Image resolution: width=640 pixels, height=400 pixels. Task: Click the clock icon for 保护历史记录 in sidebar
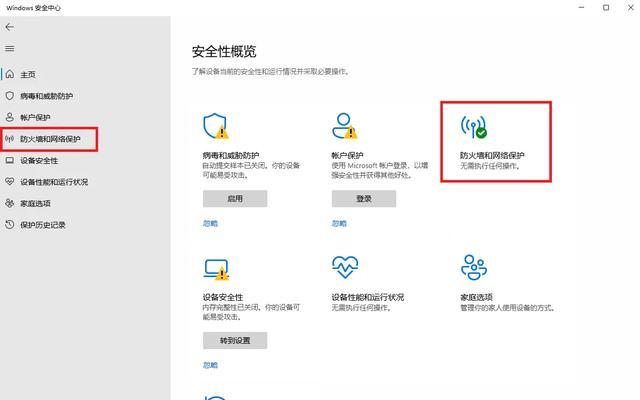[x=10, y=224]
